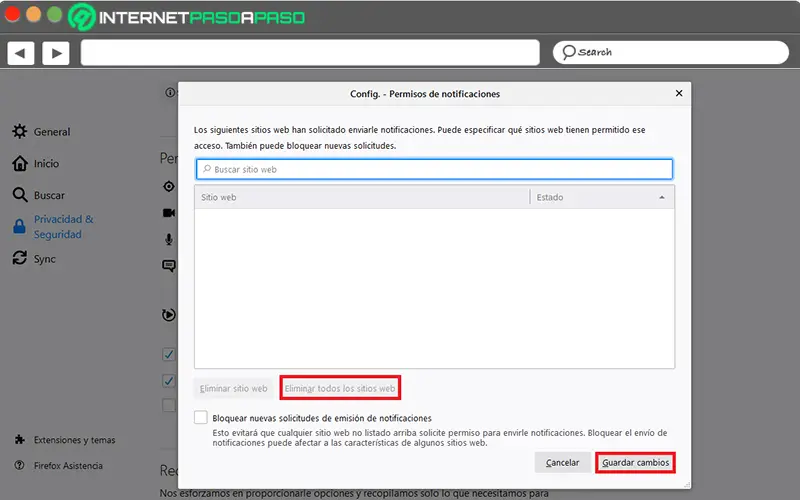The image size is (800, 500).
Task: Open the Inicio settings section
Action: (x=46, y=163)
